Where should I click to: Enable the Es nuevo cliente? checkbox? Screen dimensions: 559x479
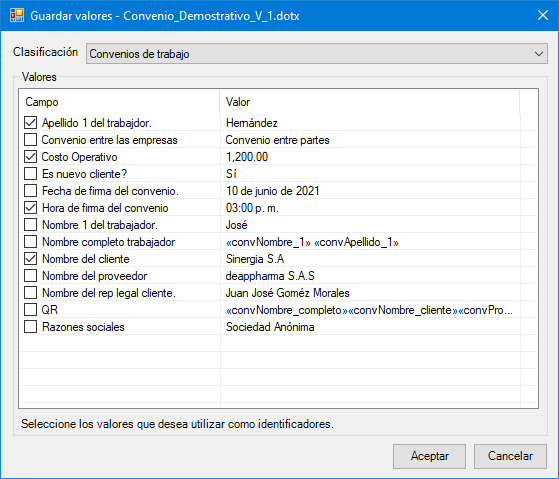pos(30,174)
